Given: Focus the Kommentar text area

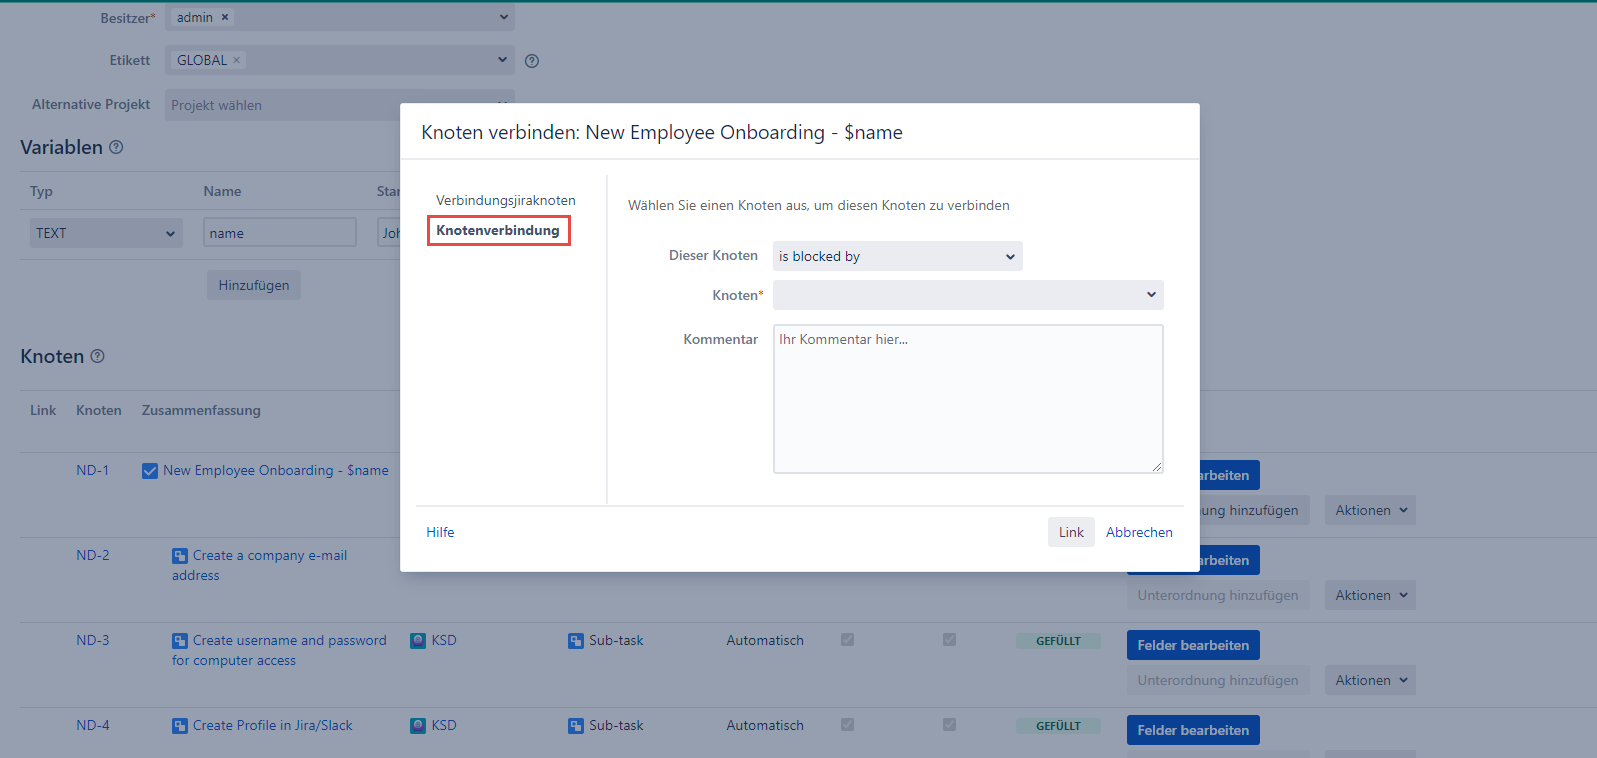Looking at the screenshot, I should pos(967,398).
